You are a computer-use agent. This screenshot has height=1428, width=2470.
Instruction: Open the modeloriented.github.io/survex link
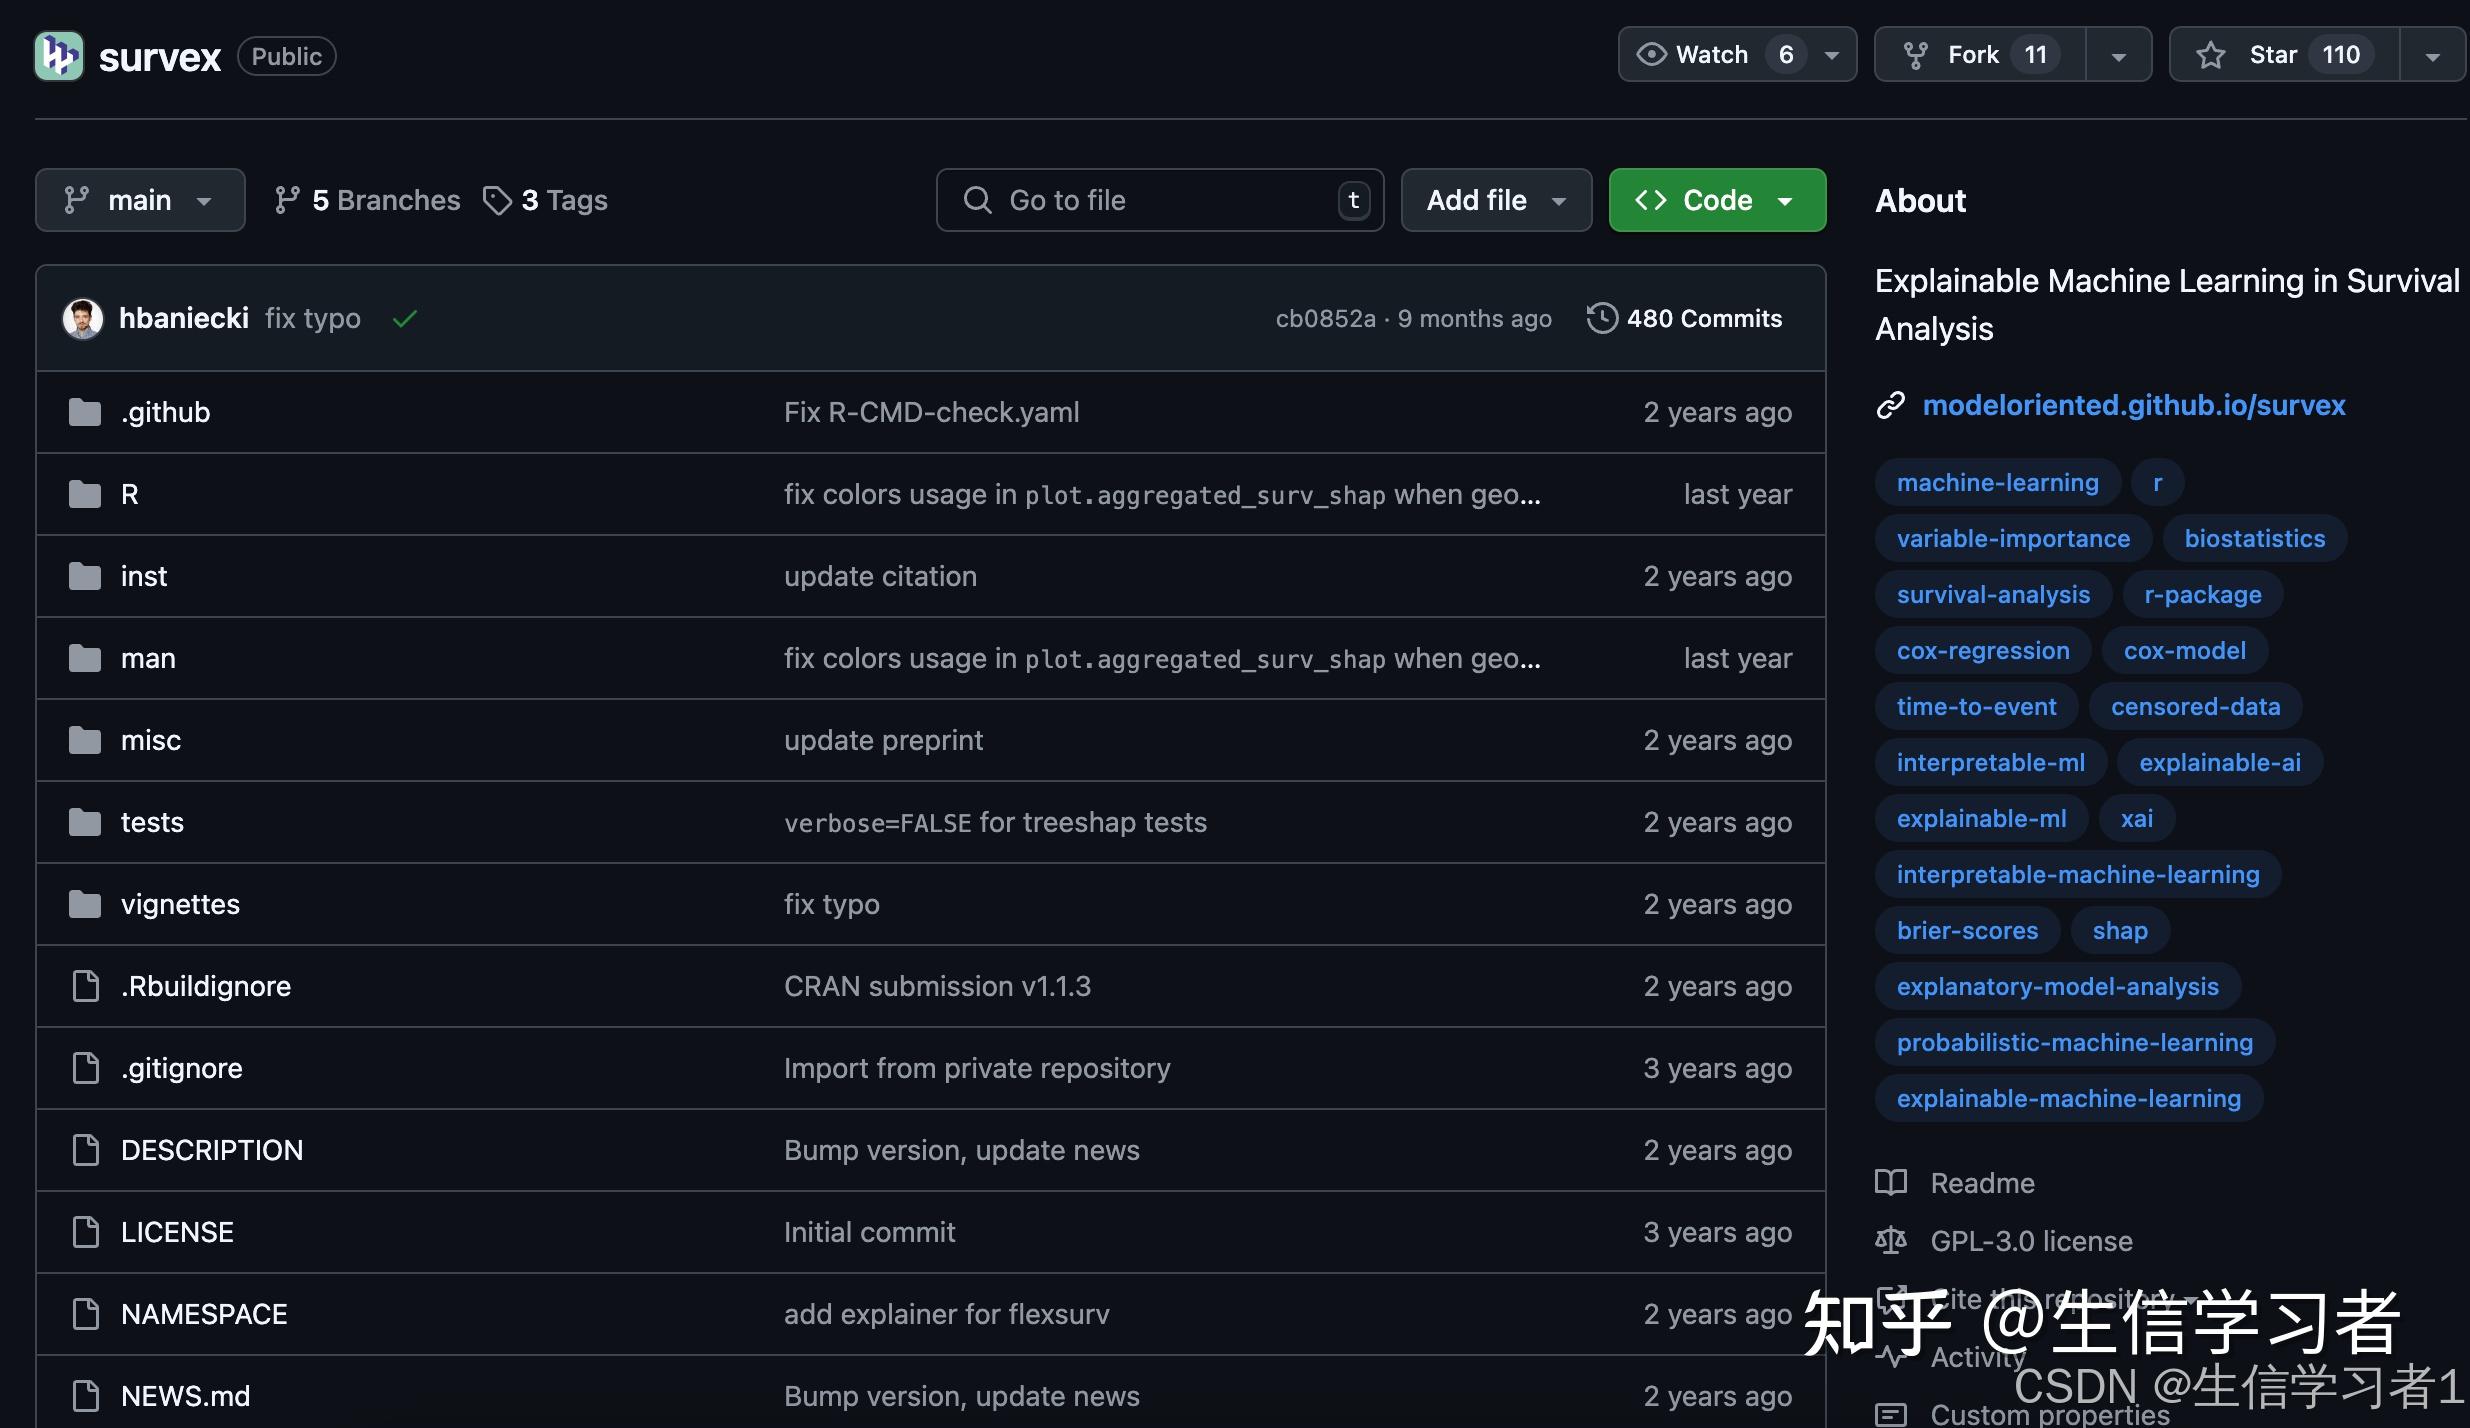click(x=2135, y=404)
